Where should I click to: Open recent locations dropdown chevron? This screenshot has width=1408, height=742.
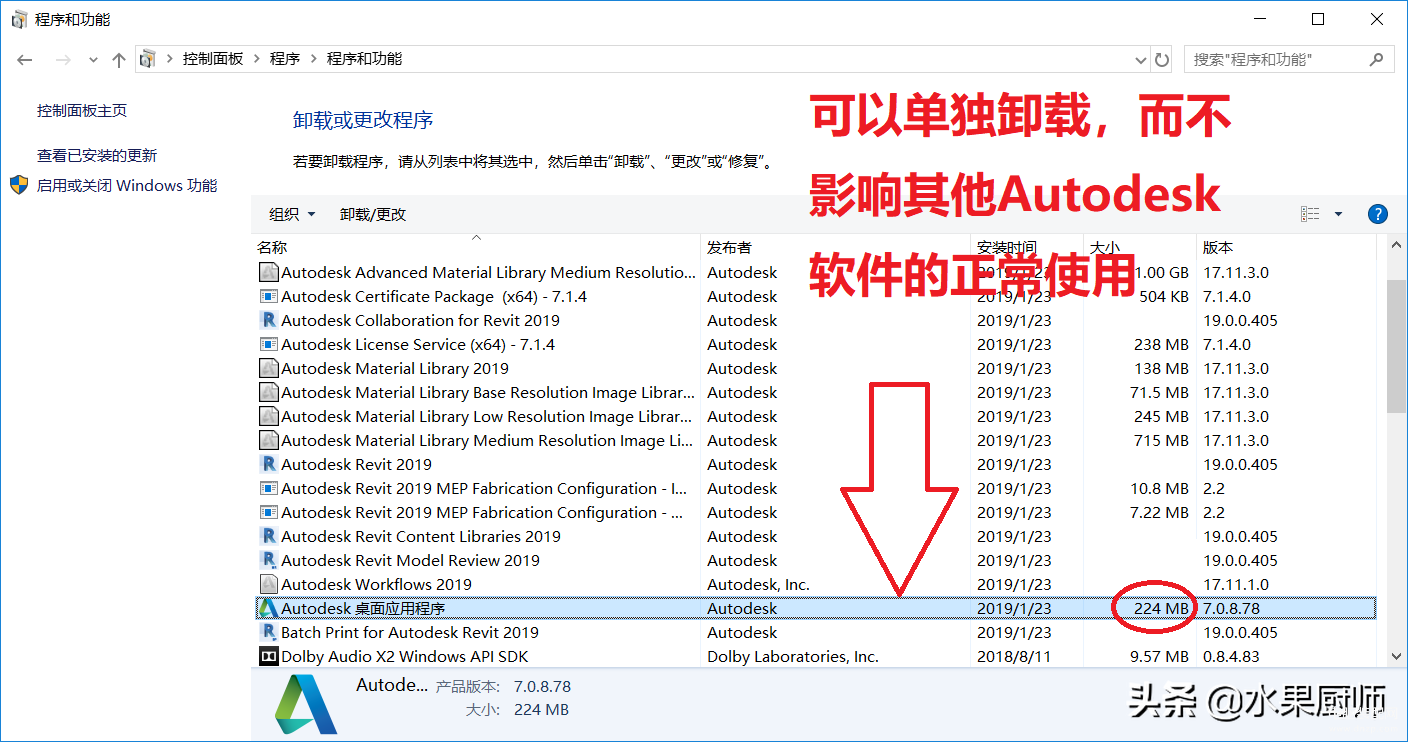(93, 60)
